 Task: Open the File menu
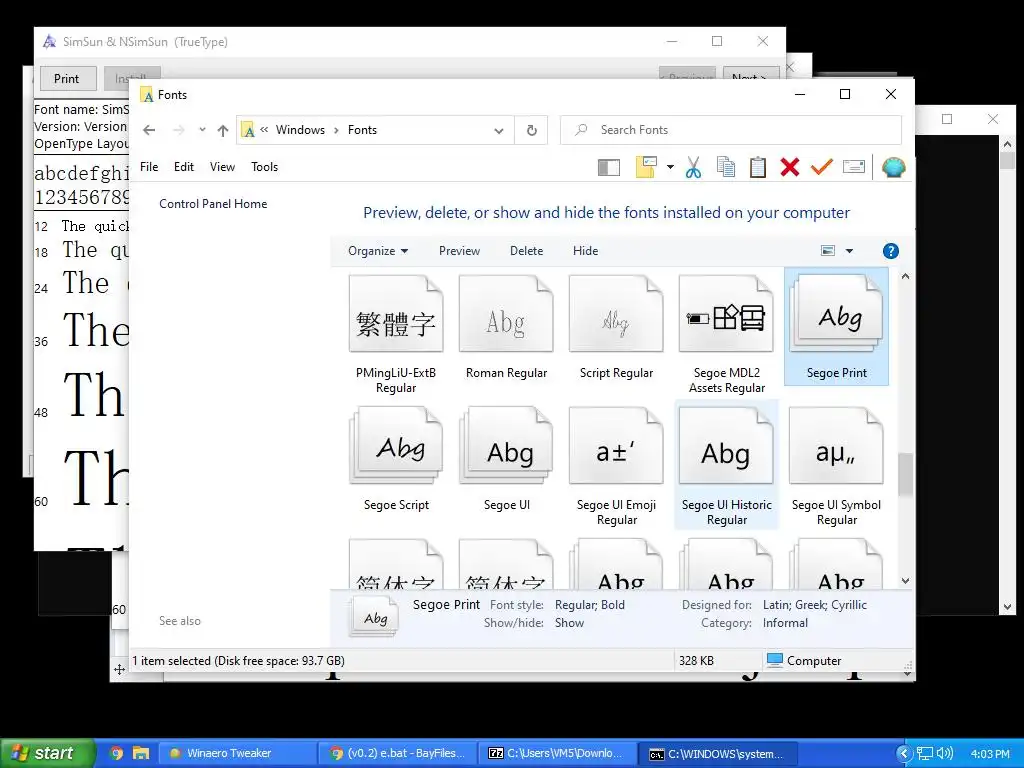(x=149, y=167)
